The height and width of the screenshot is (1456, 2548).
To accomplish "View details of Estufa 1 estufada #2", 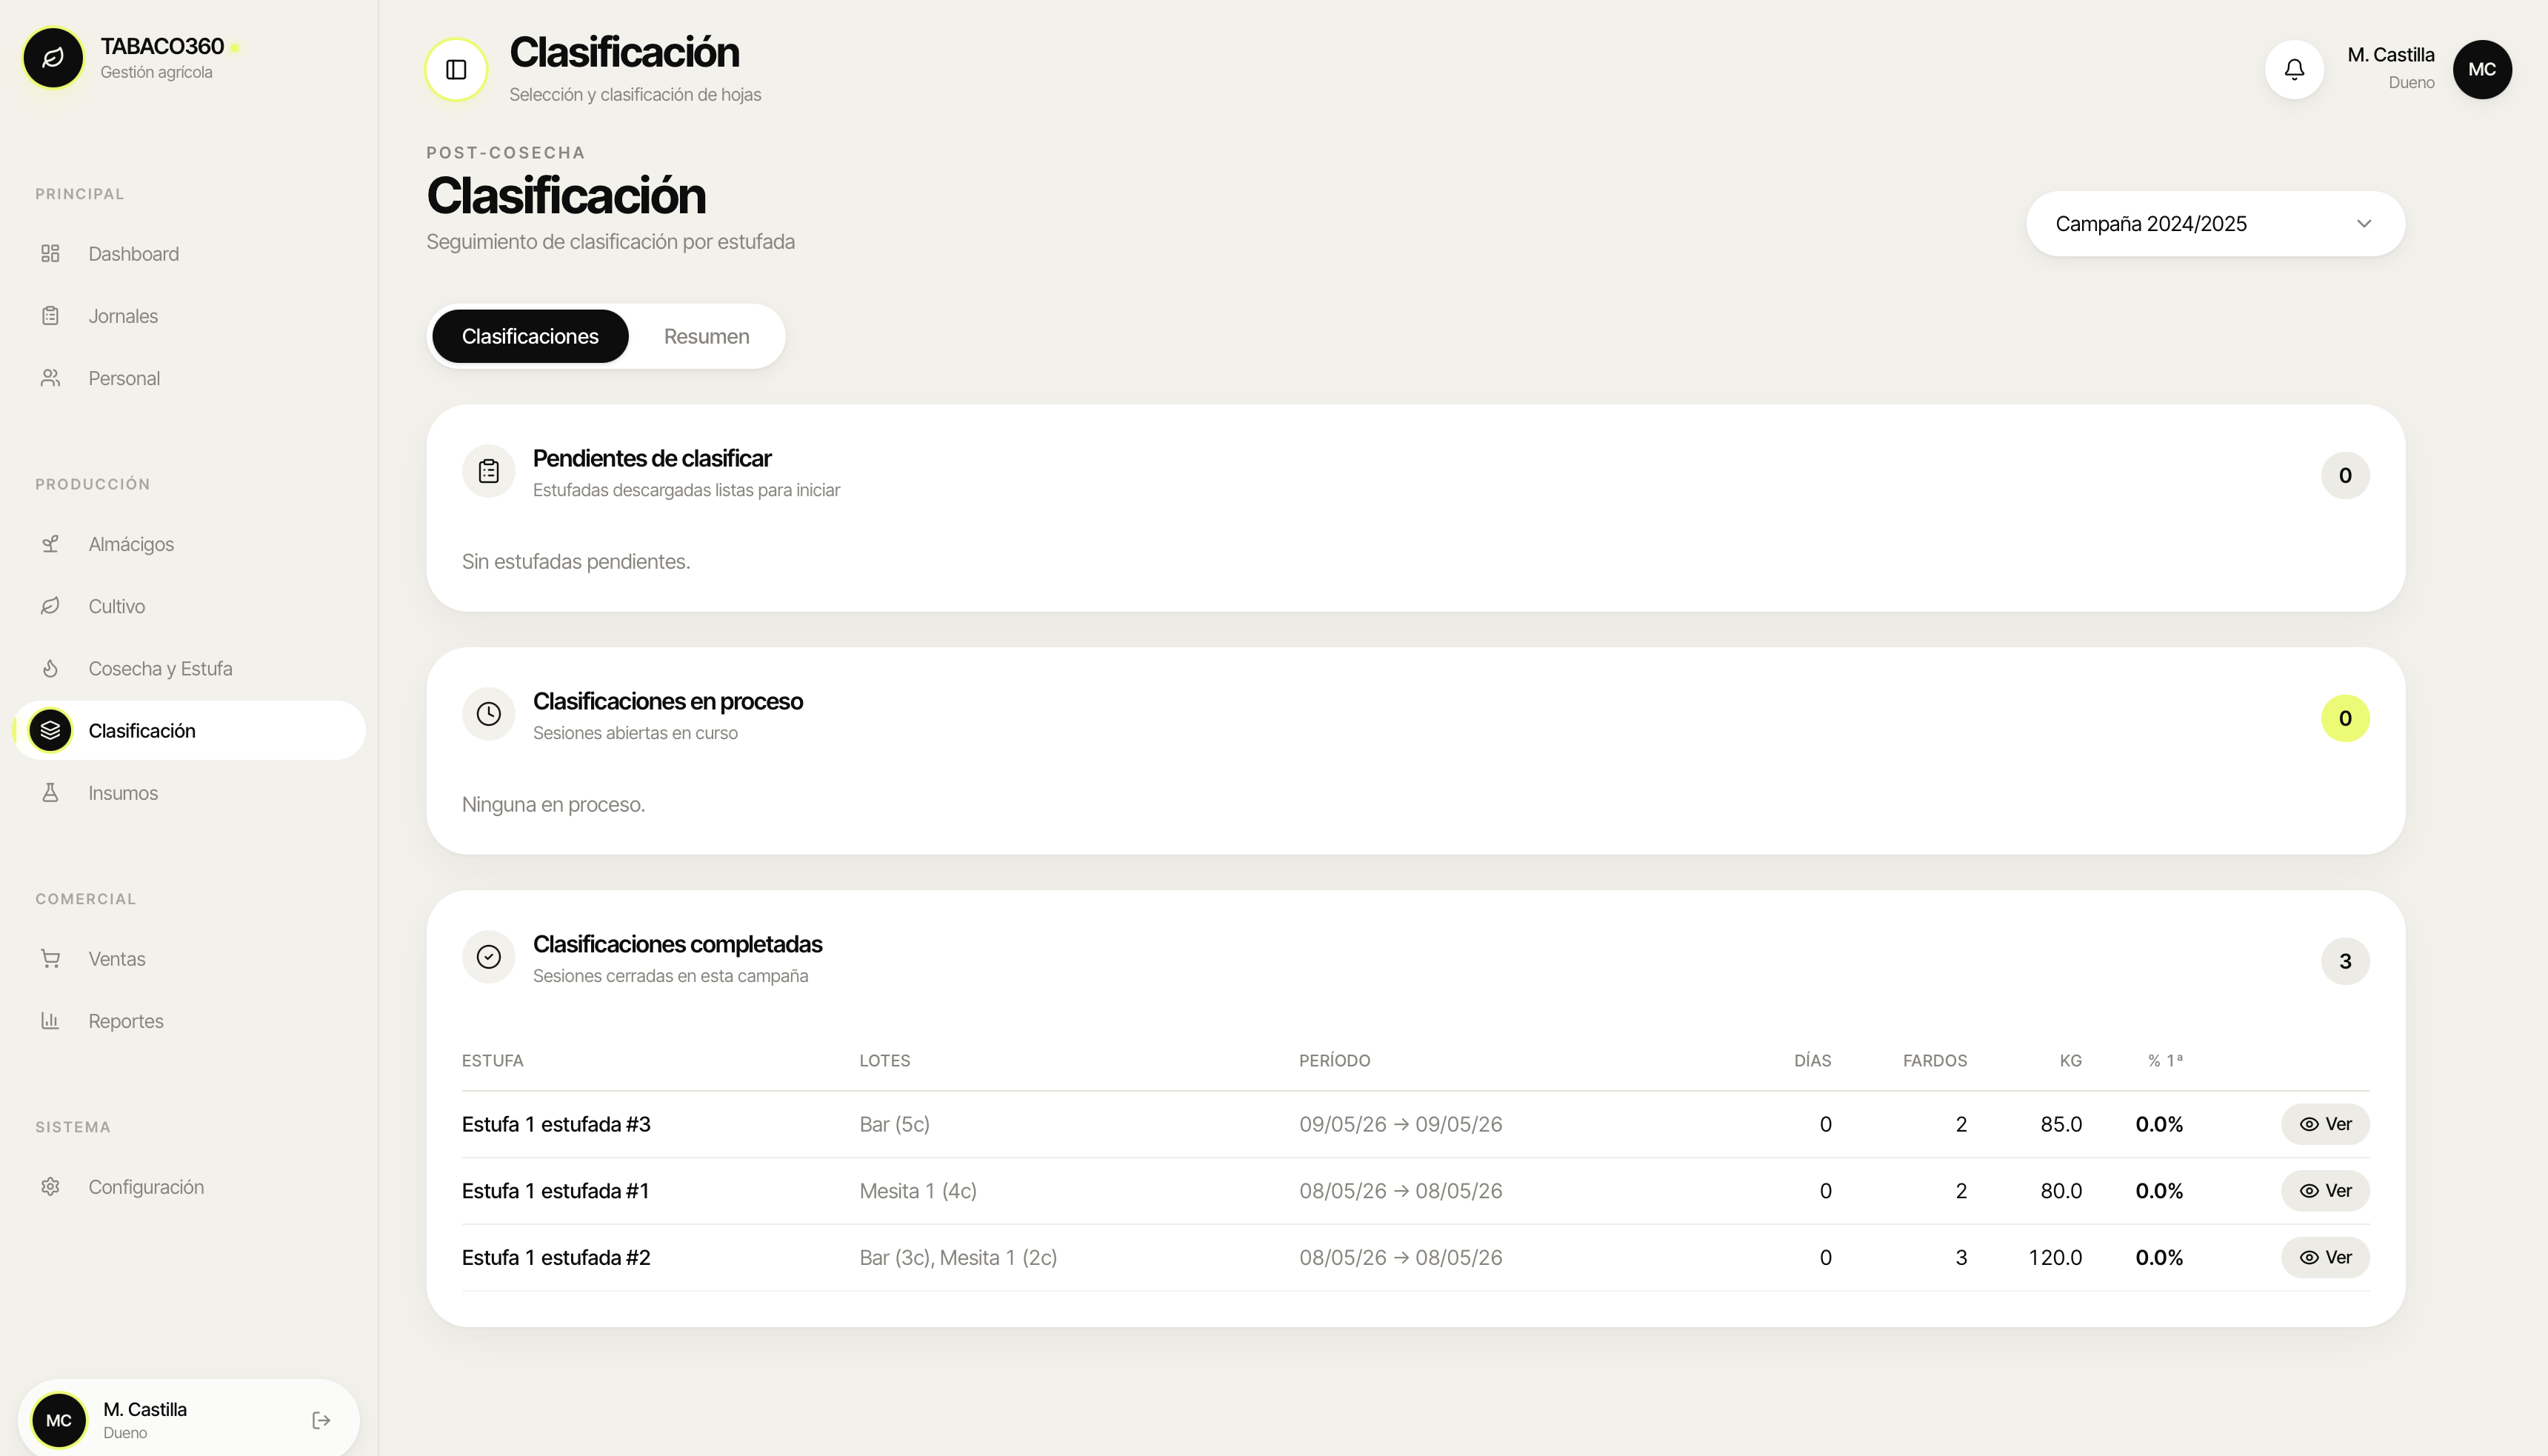I will coord(2325,1257).
